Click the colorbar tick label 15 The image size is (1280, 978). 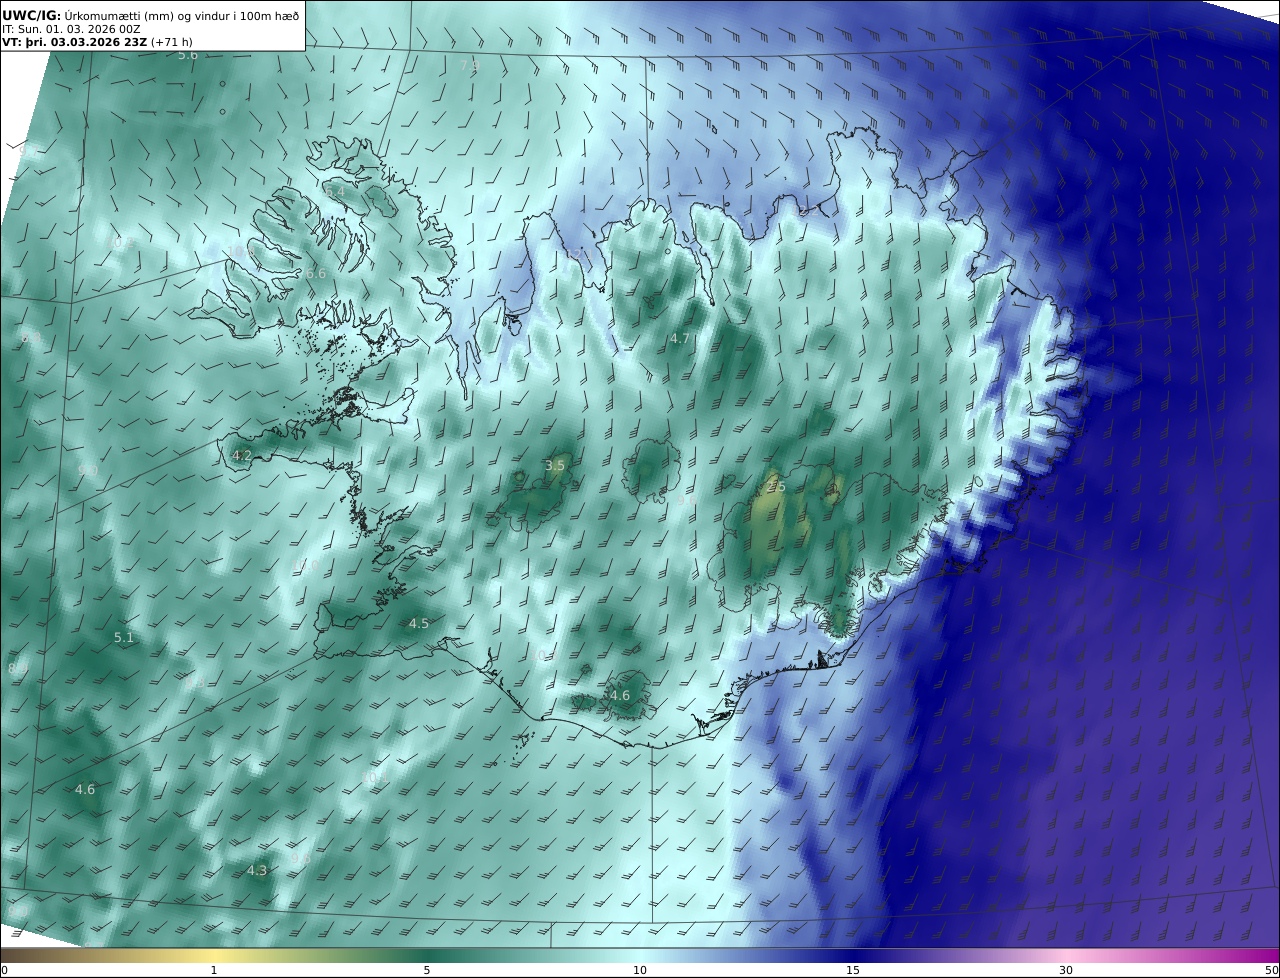point(853,970)
